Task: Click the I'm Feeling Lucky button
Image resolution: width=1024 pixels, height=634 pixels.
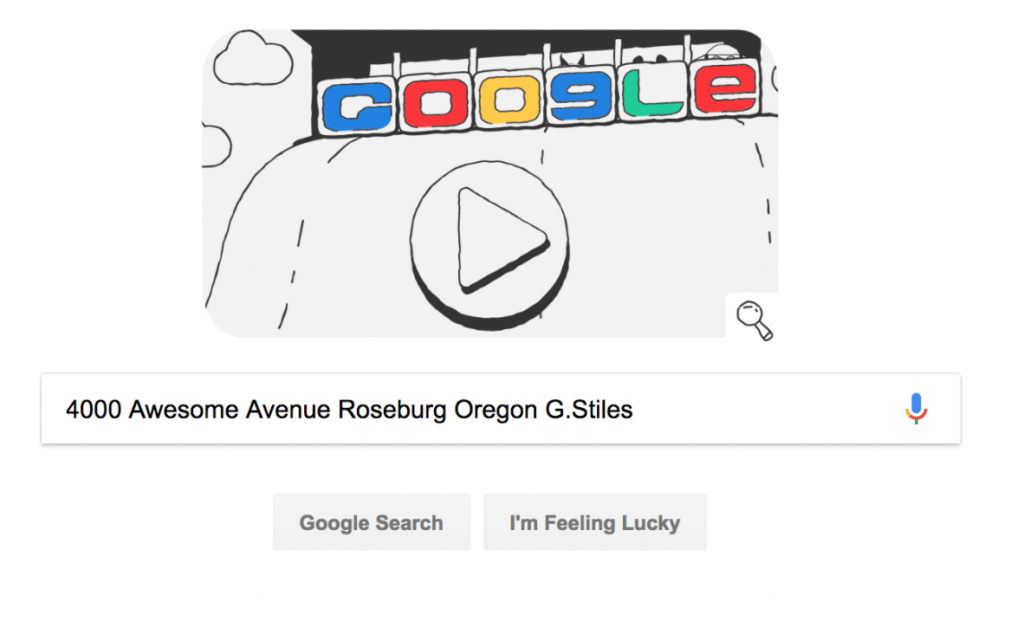Action: 595,522
